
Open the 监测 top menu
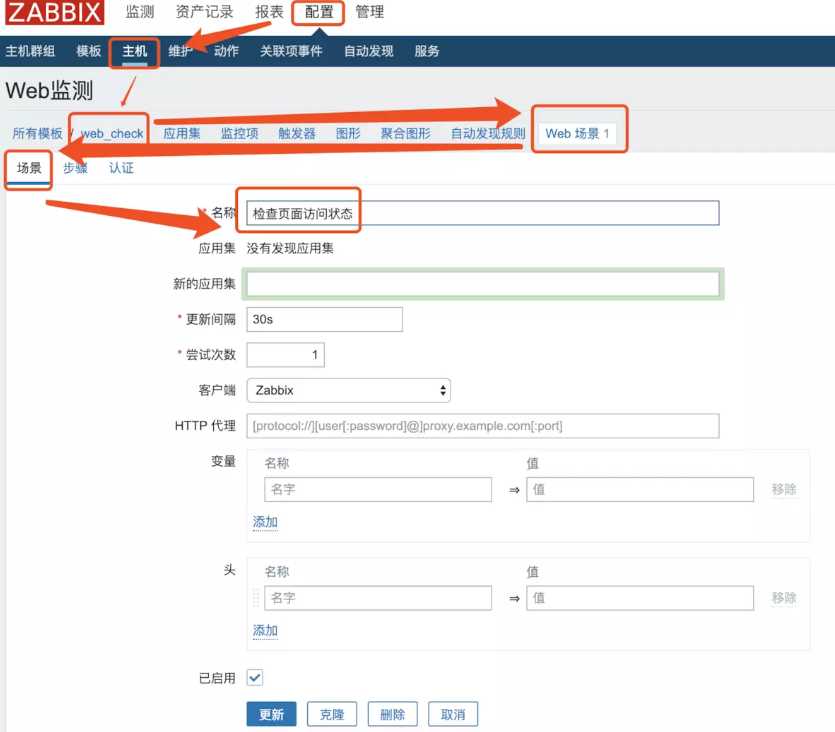point(140,13)
